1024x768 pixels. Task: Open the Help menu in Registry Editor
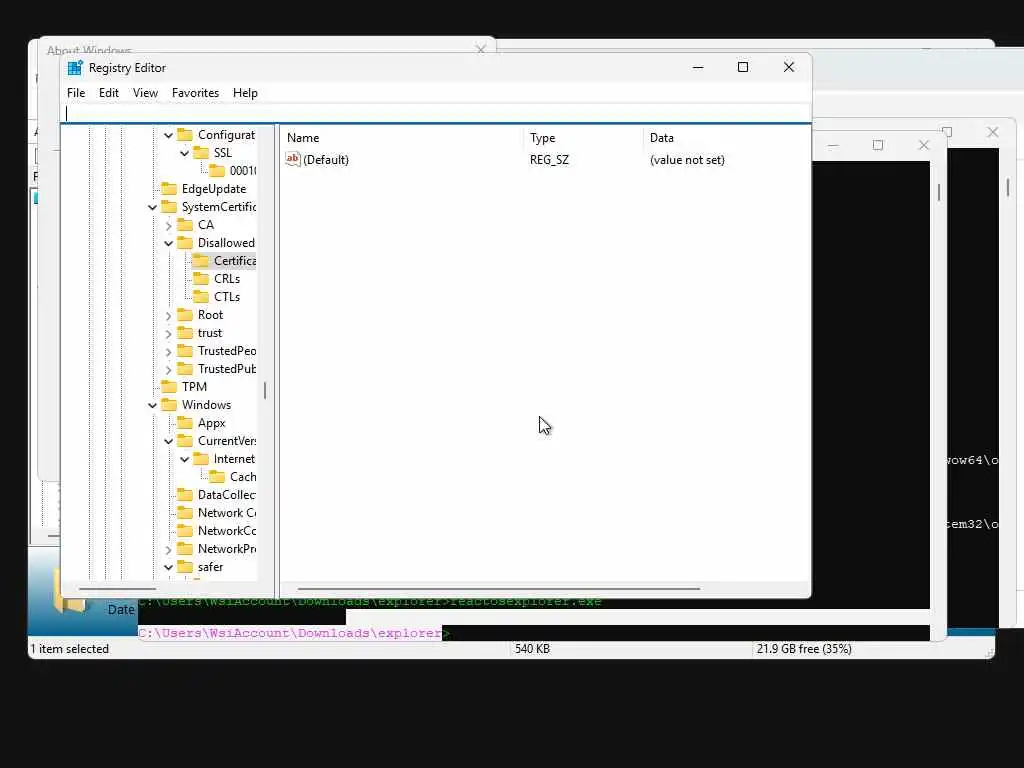click(x=245, y=93)
